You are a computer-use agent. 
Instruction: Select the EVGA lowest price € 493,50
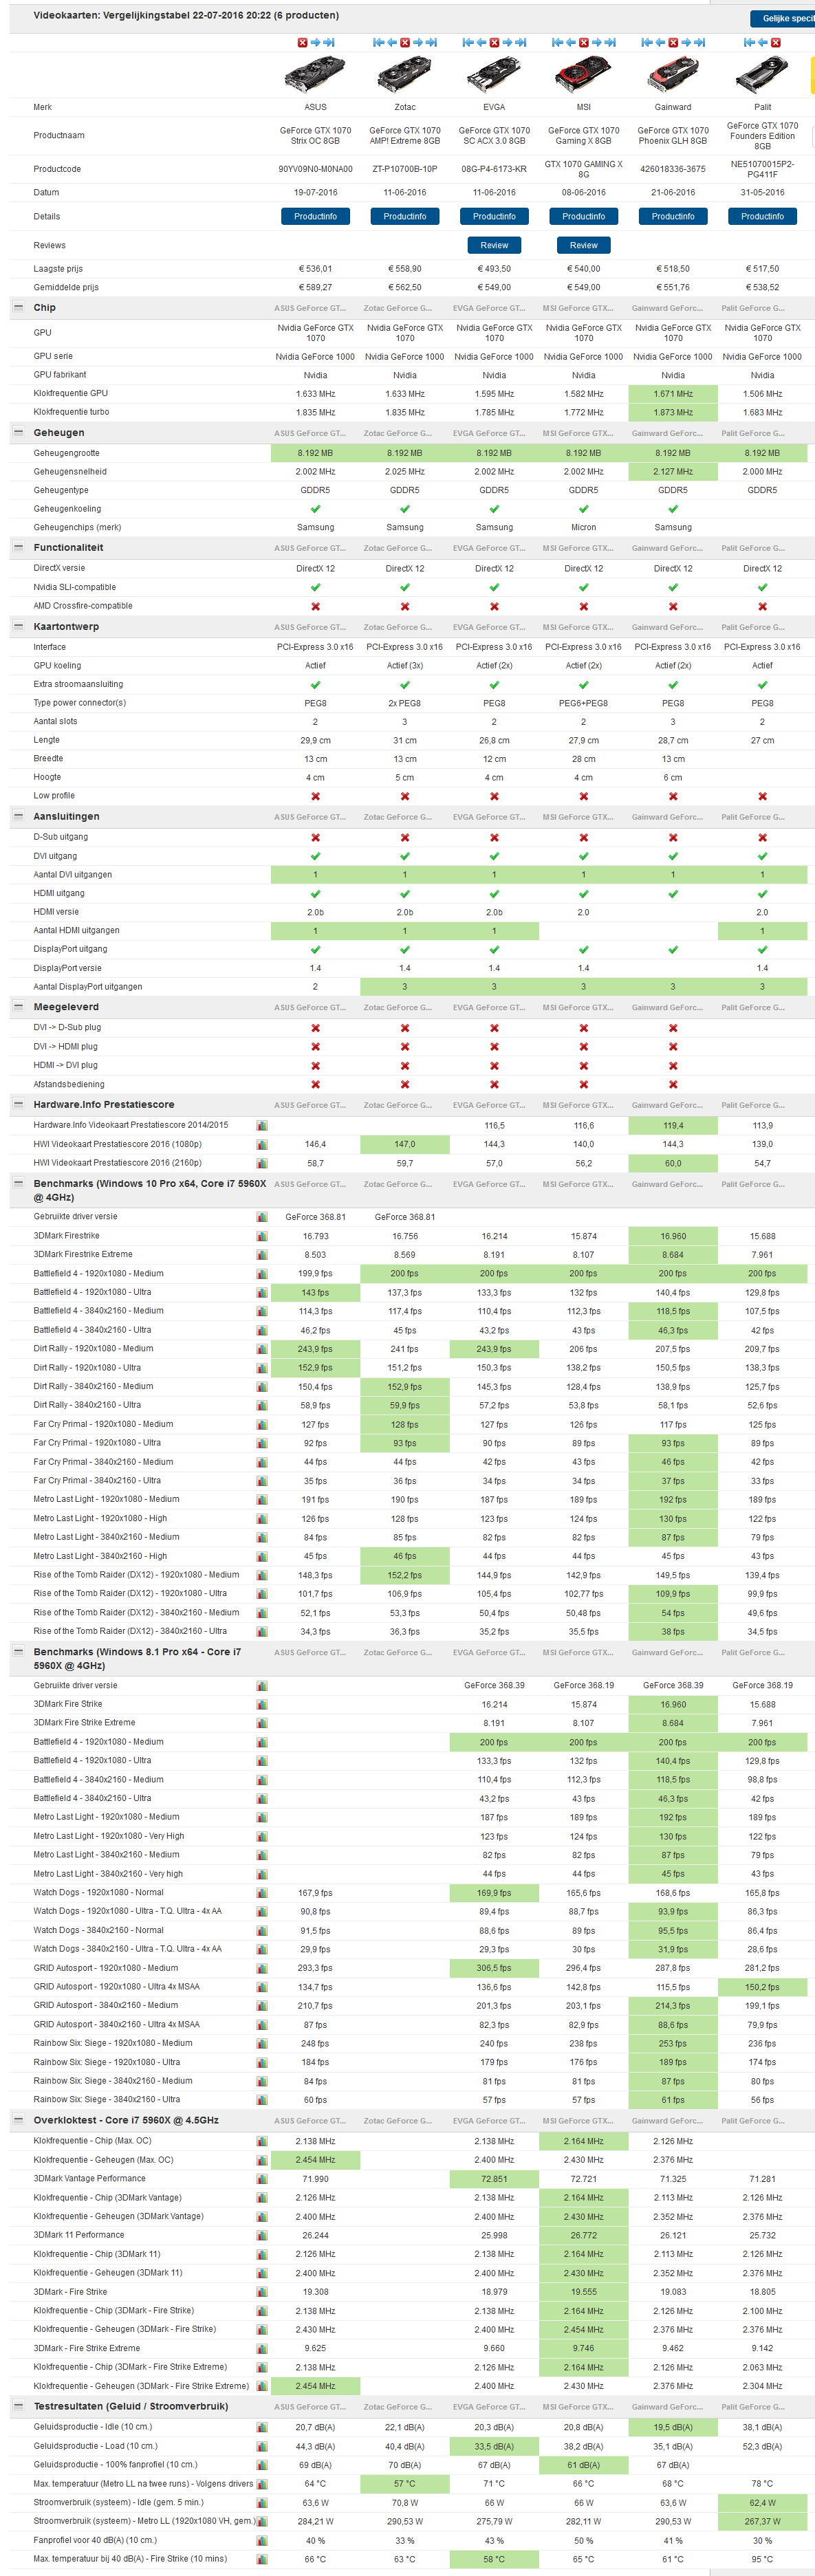[494, 269]
